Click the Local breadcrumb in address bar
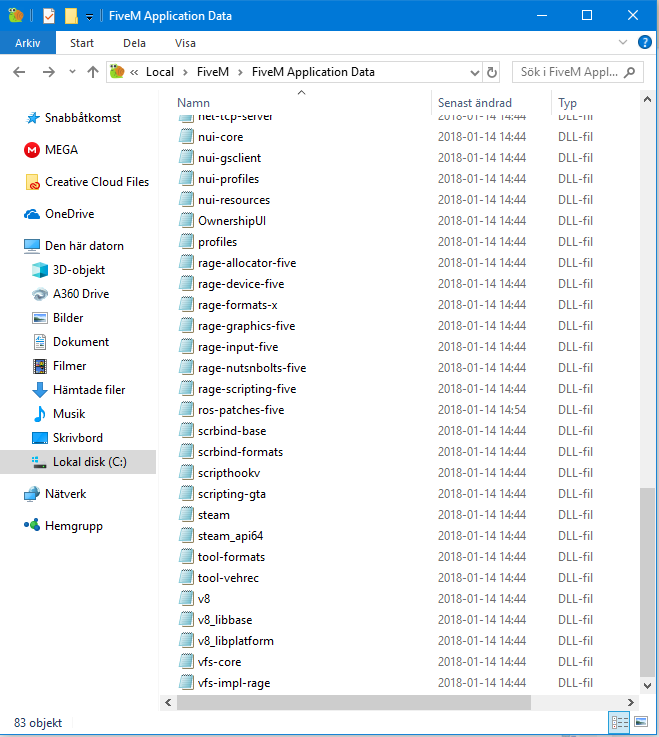The width and height of the screenshot is (659, 737). 160,72
